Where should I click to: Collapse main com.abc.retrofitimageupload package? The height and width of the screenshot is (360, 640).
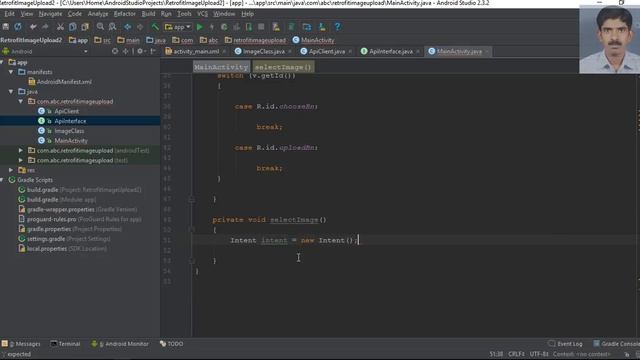point(21,101)
